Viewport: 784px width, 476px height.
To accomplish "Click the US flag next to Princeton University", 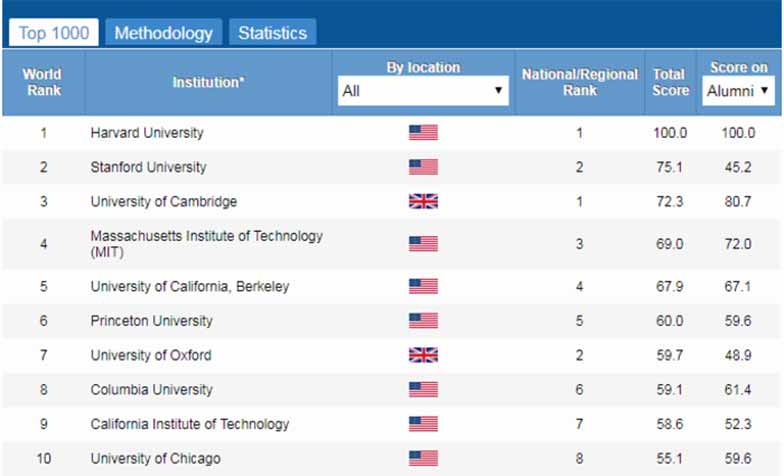I will pos(423,320).
